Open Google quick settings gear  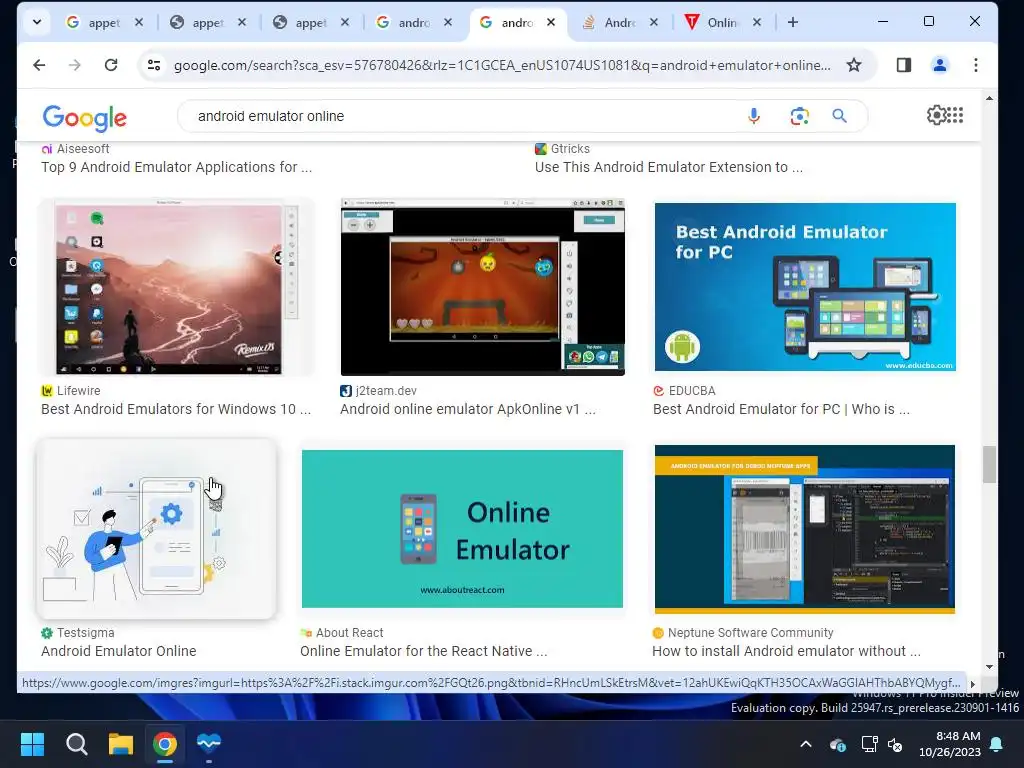click(x=936, y=116)
